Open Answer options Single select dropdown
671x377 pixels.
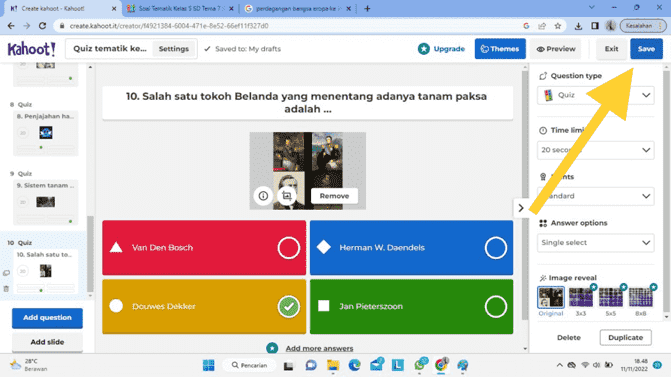click(x=595, y=243)
